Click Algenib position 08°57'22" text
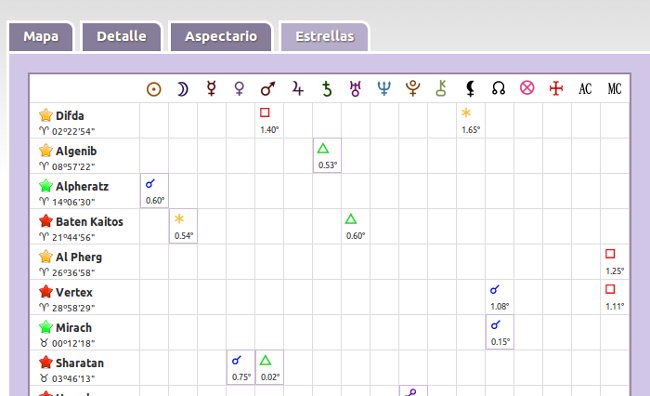Viewport: 650px width, 396px height. (x=73, y=167)
